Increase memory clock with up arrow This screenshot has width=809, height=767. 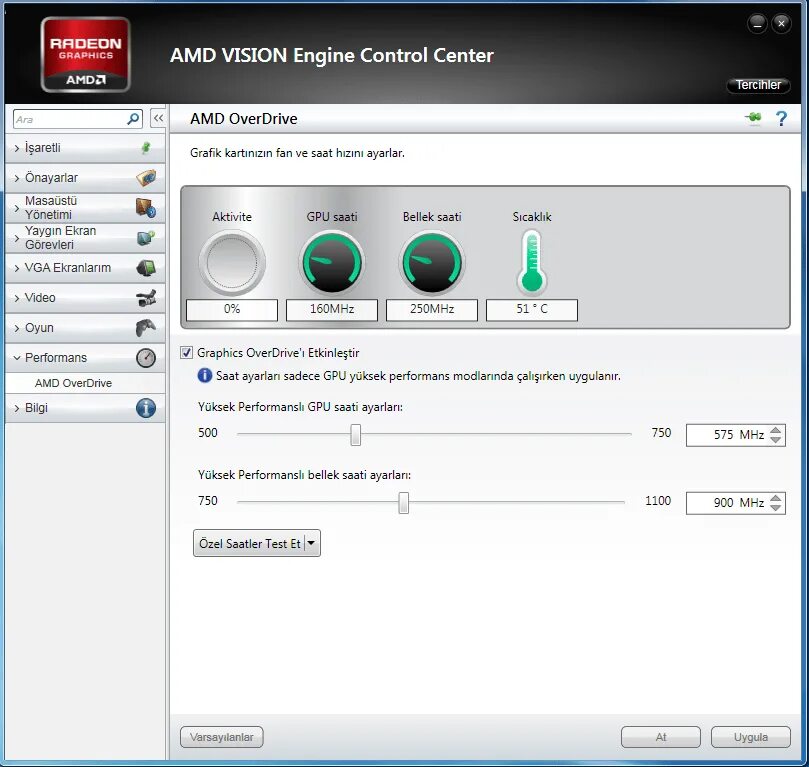775,498
